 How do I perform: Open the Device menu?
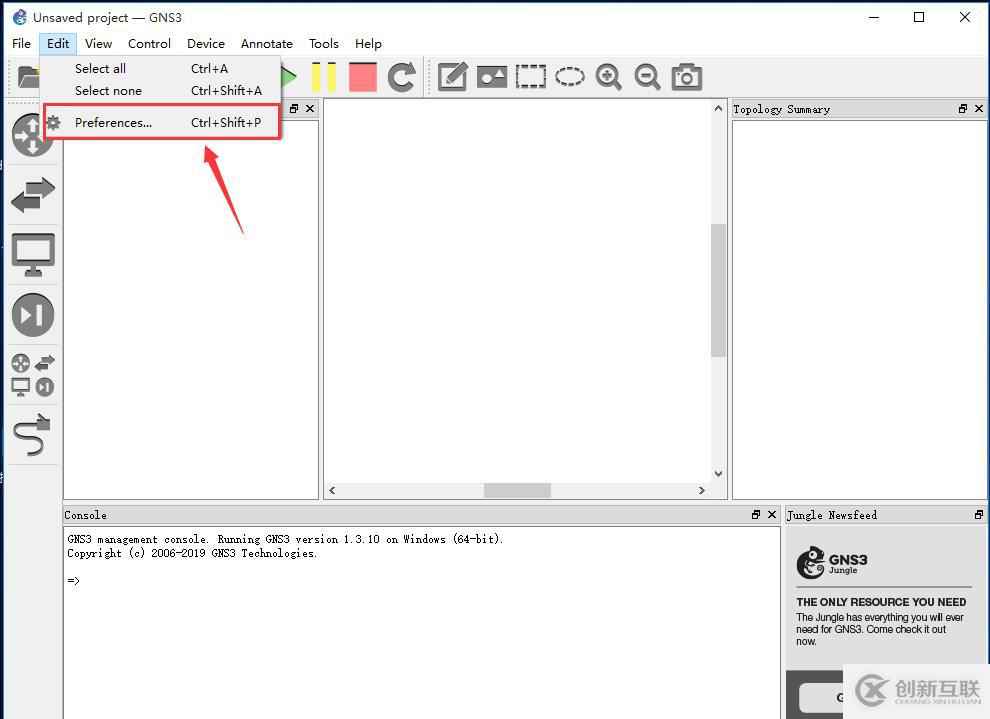click(x=206, y=44)
